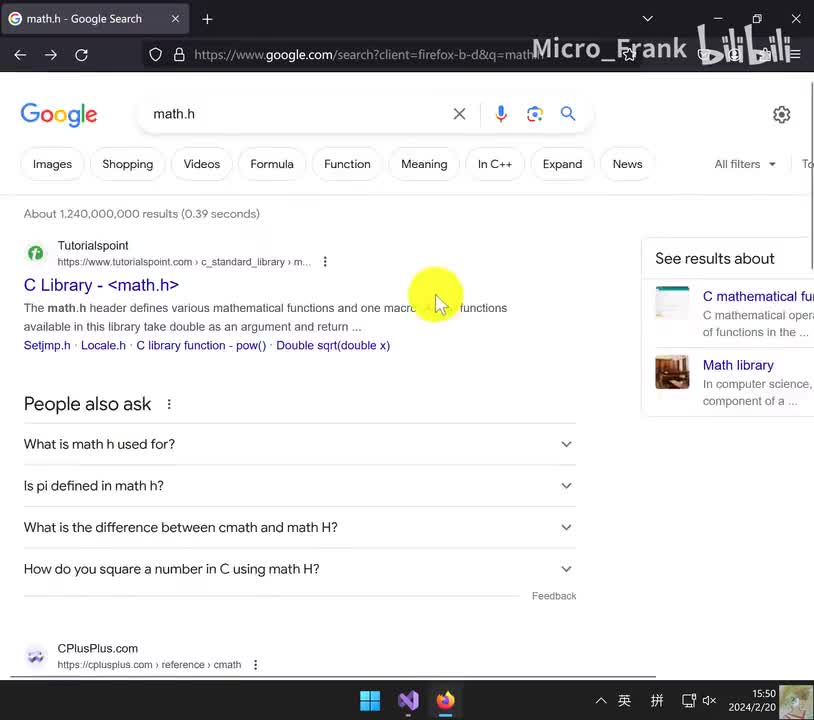Open a new browser tab with plus
Viewport: 814px width, 720px height.
(x=207, y=19)
